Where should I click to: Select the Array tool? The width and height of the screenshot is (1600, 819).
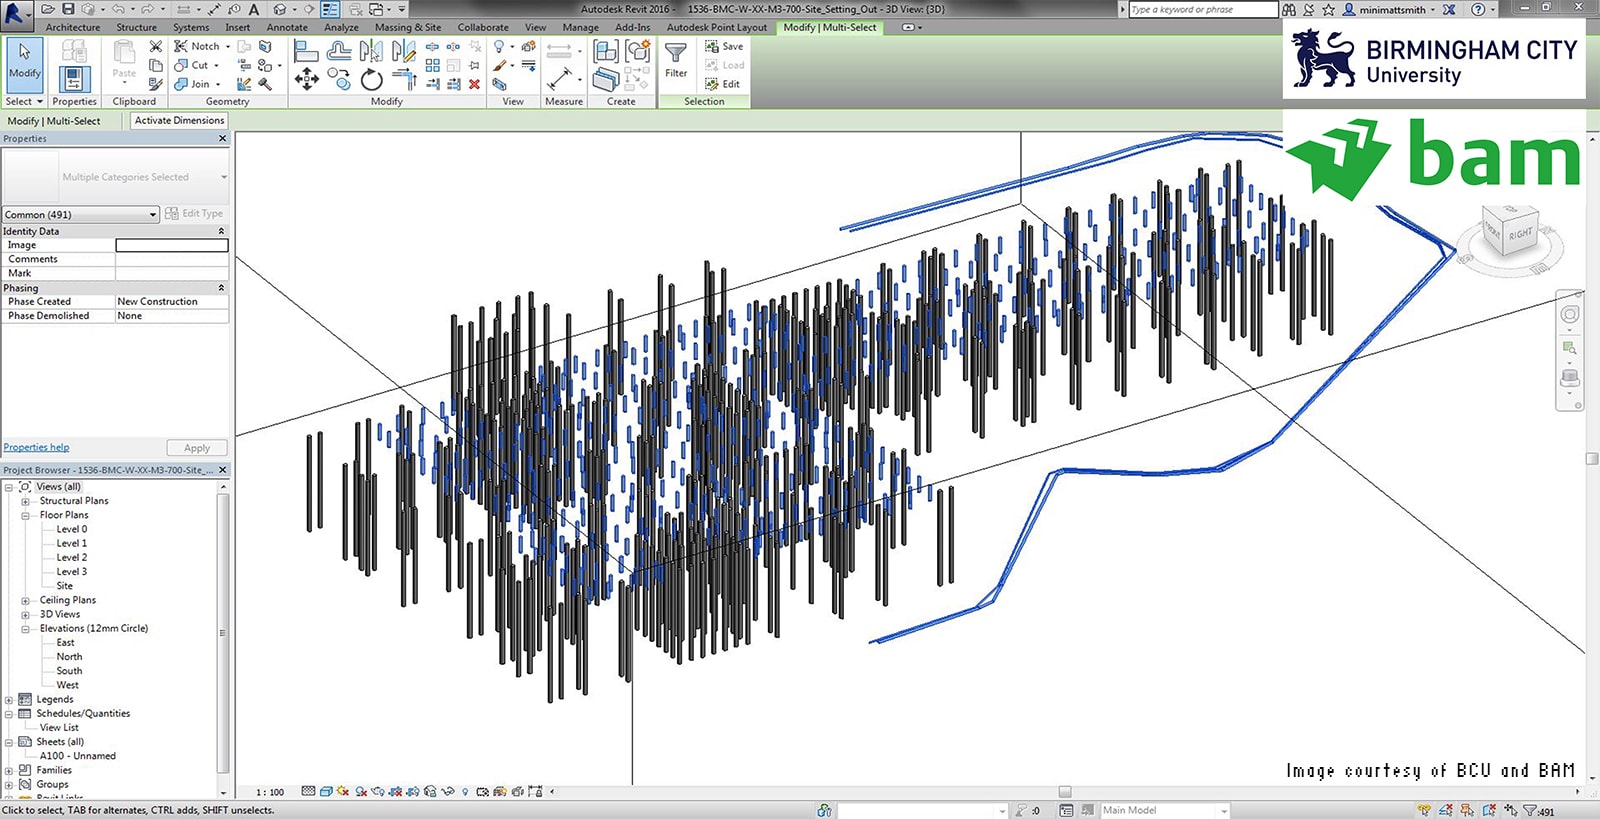433,65
